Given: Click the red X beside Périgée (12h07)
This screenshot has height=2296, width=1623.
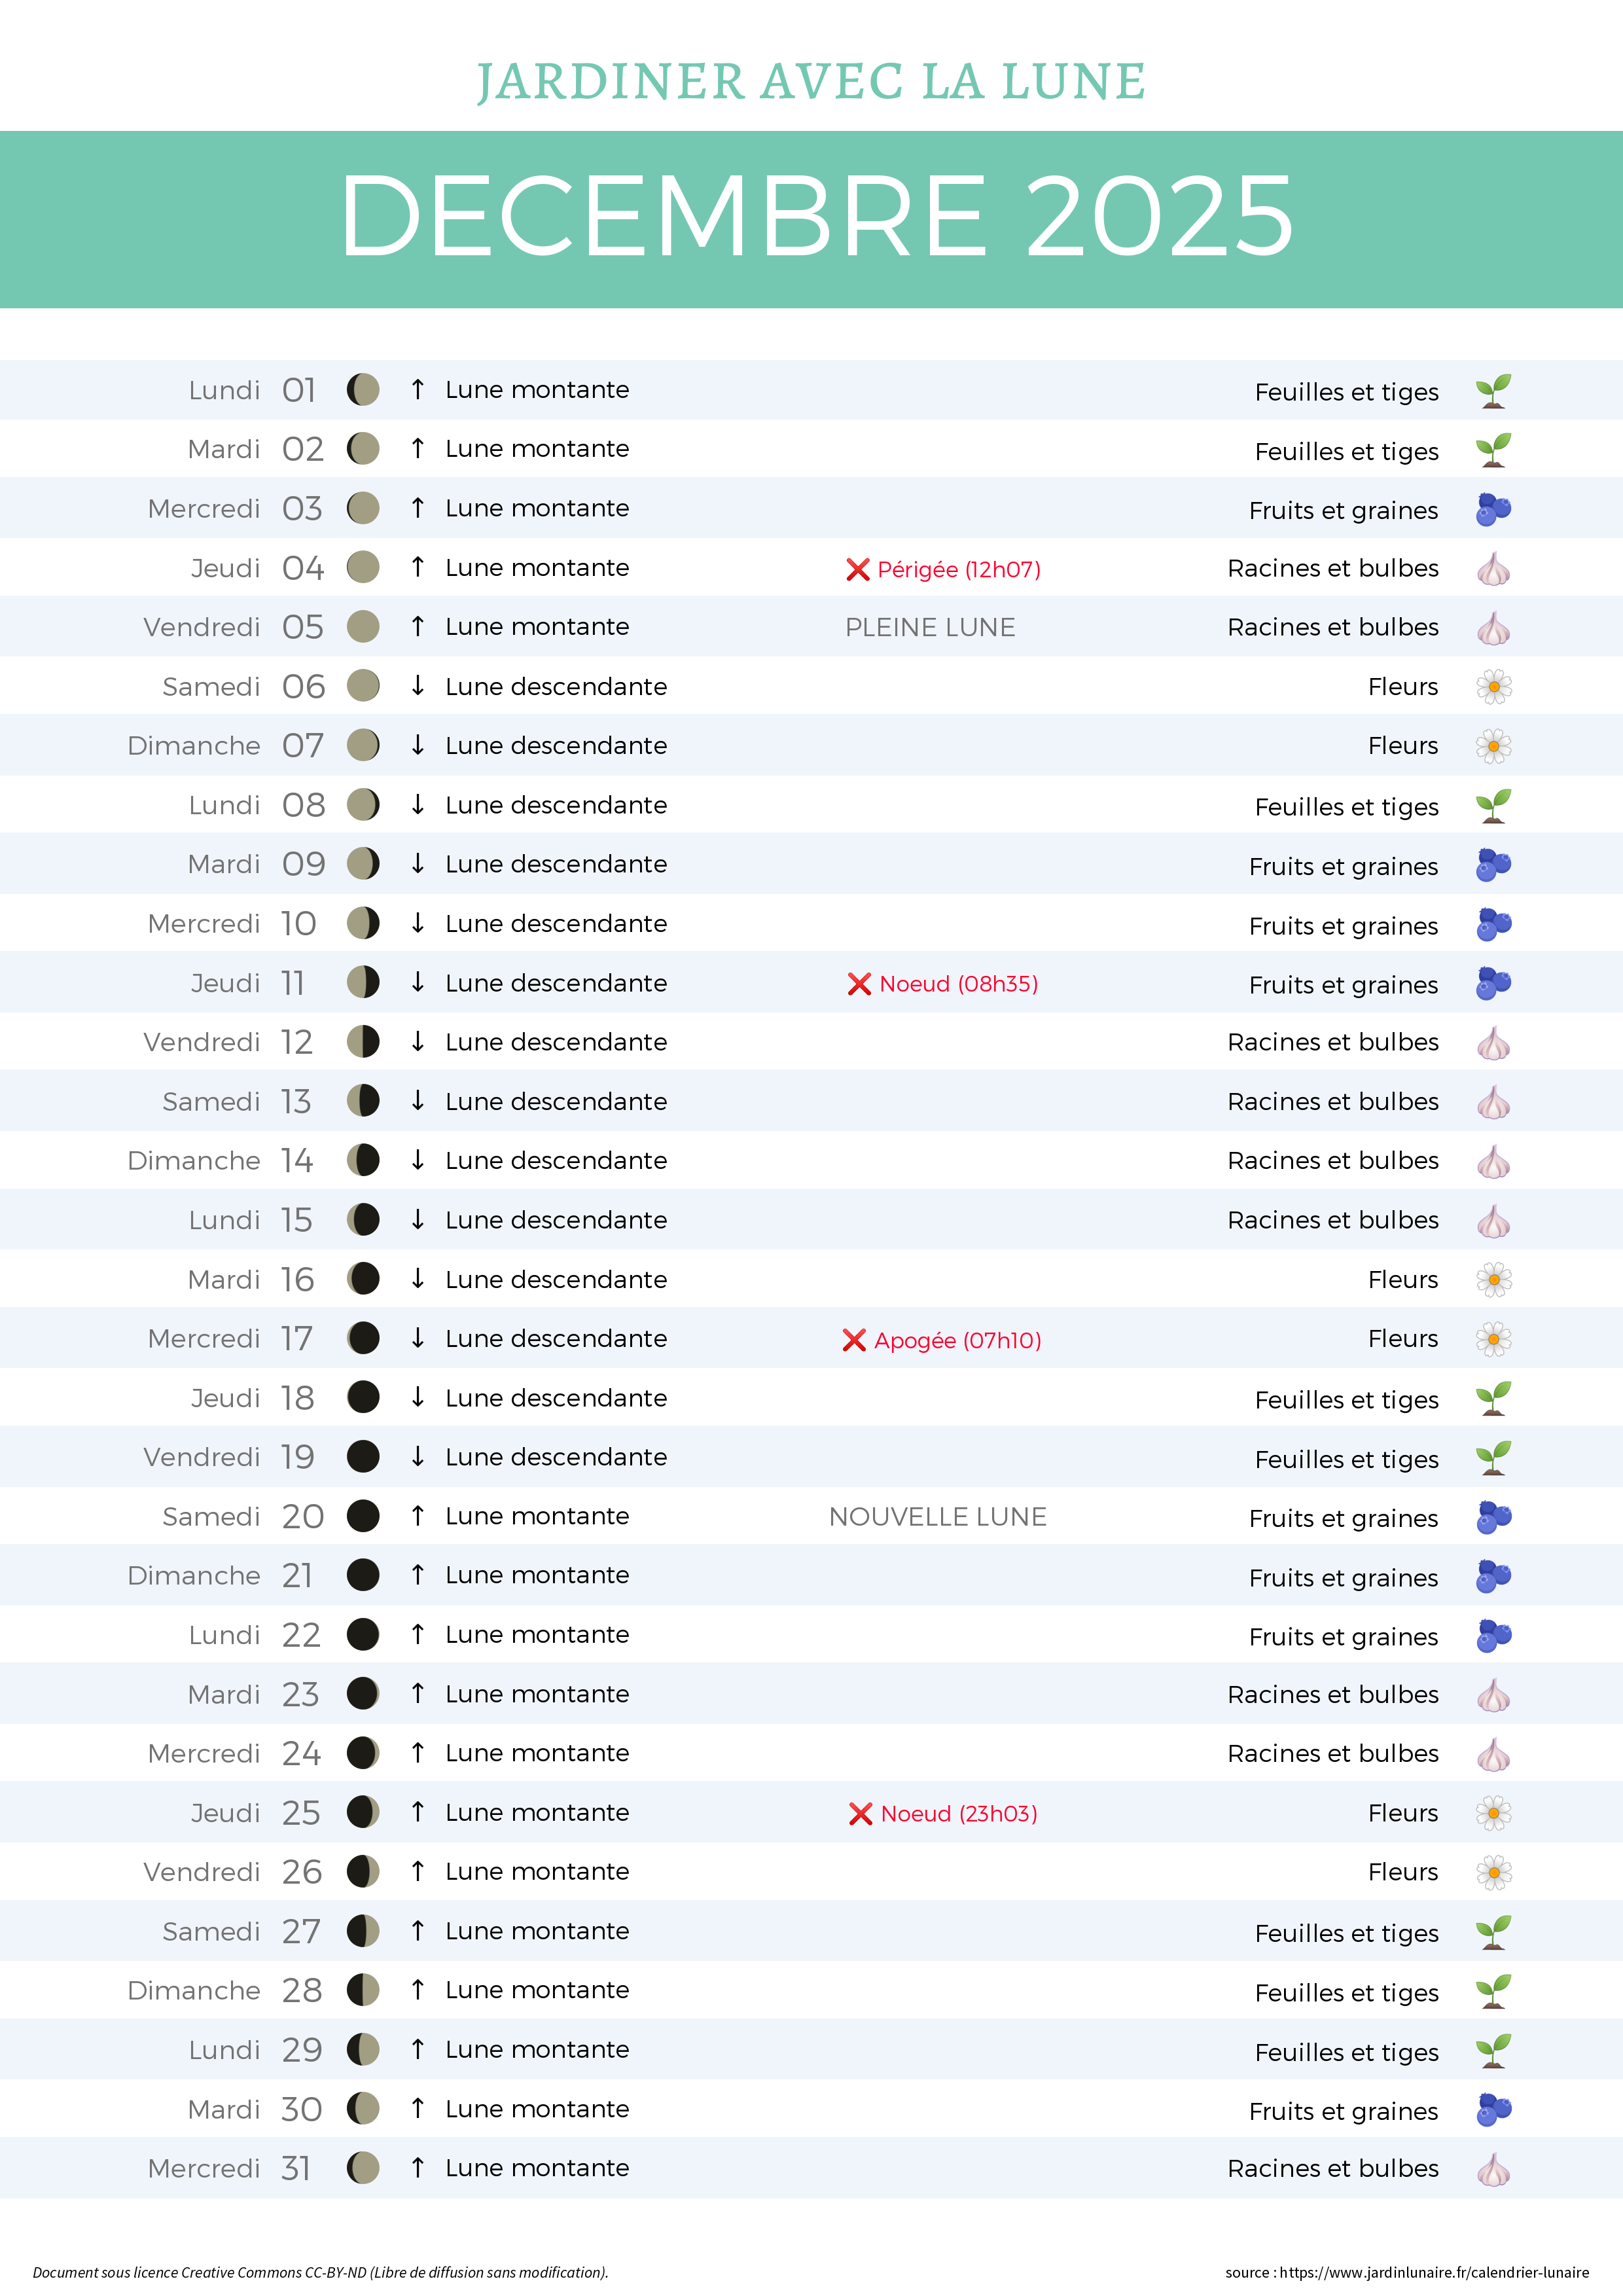Looking at the screenshot, I should point(857,570).
